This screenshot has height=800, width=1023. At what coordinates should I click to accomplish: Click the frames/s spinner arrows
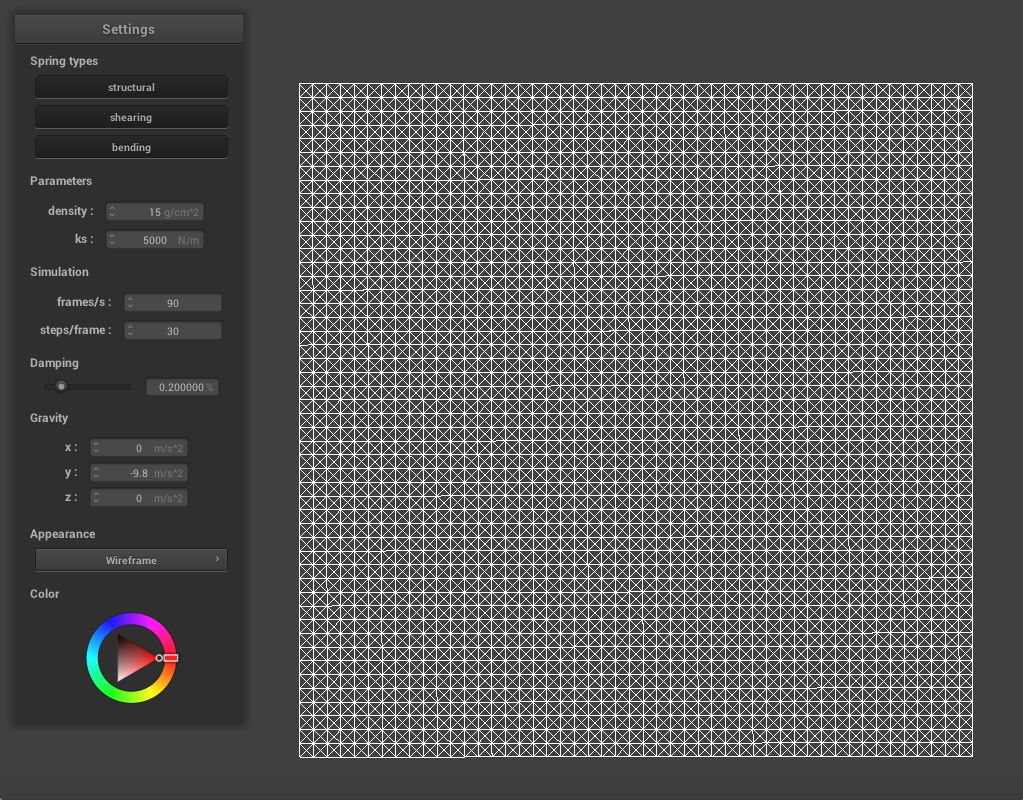[x=130, y=303]
